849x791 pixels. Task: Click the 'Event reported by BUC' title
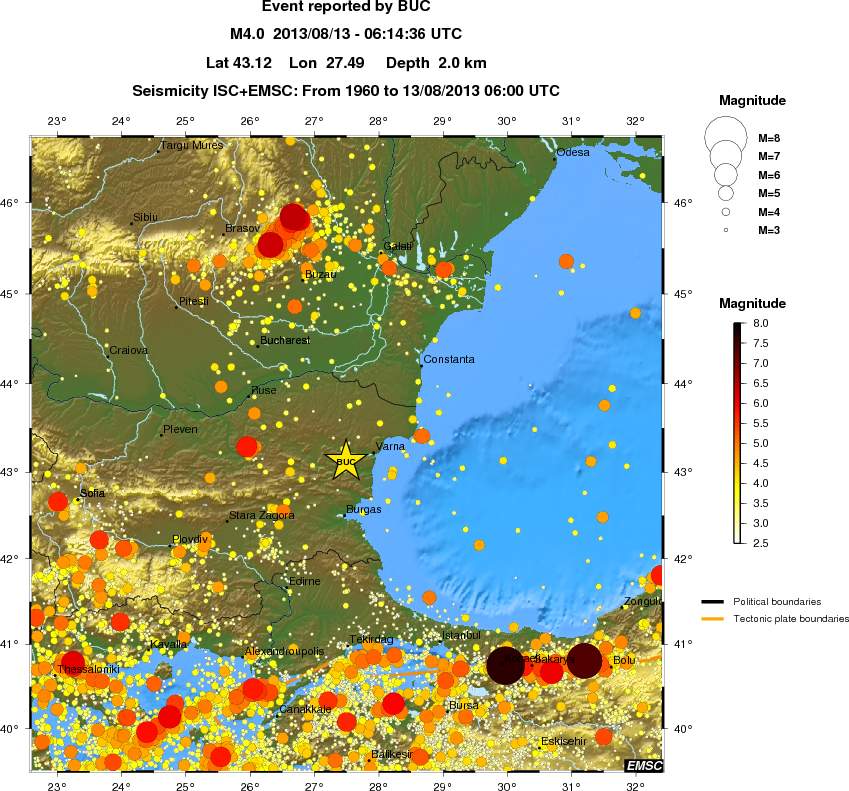point(346,6)
